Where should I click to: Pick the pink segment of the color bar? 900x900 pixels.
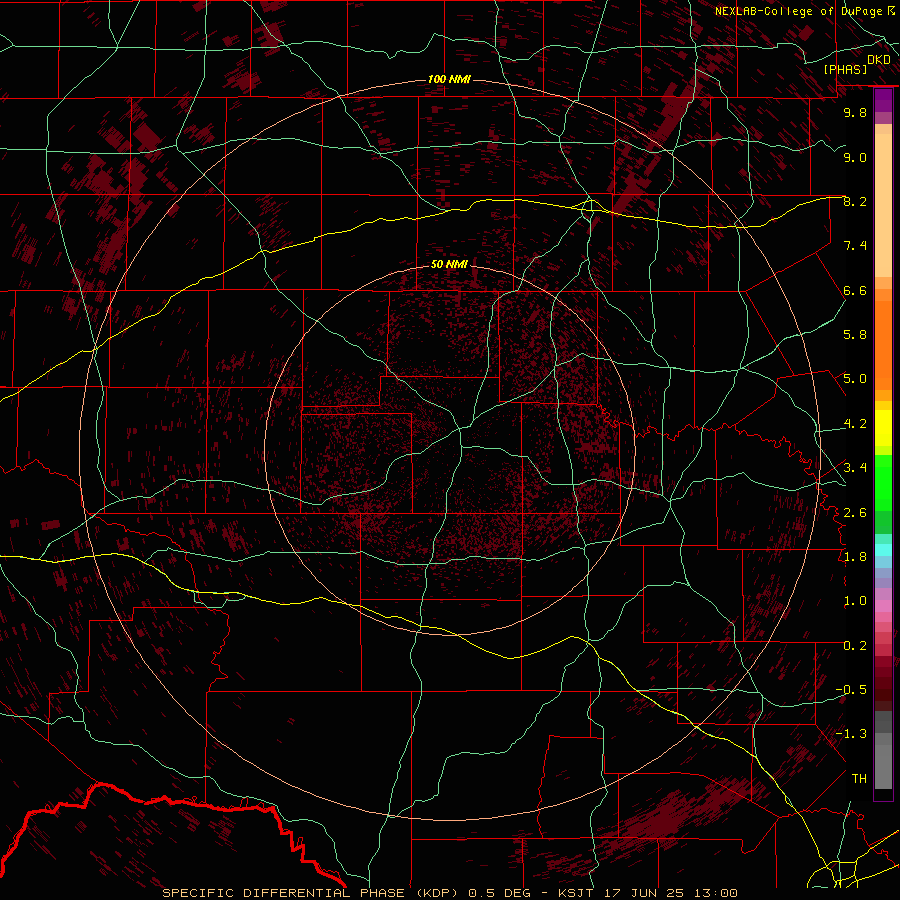point(883,606)
